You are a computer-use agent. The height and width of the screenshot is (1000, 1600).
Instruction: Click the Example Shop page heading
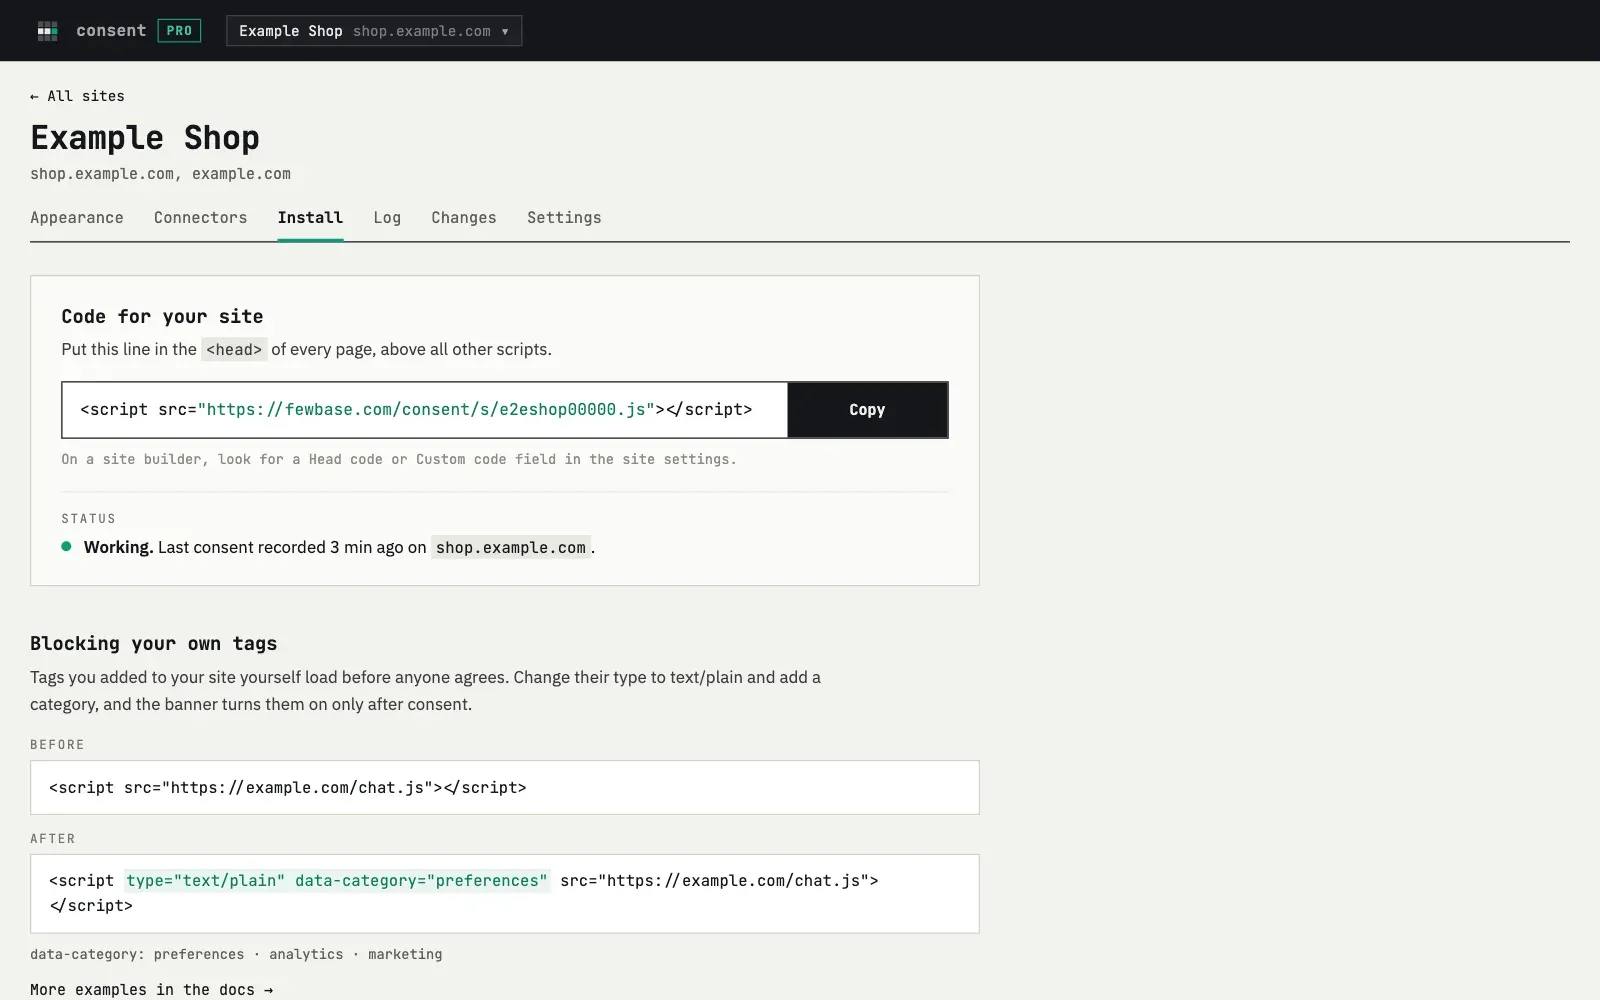click(145, 138)
